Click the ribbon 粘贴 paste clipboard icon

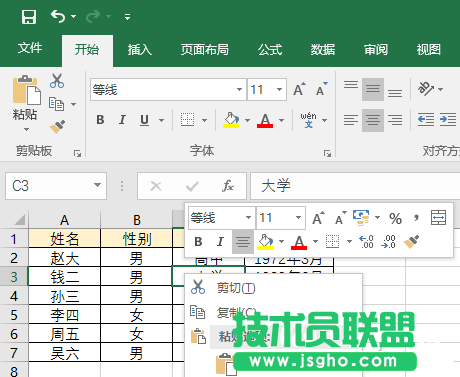27,90
